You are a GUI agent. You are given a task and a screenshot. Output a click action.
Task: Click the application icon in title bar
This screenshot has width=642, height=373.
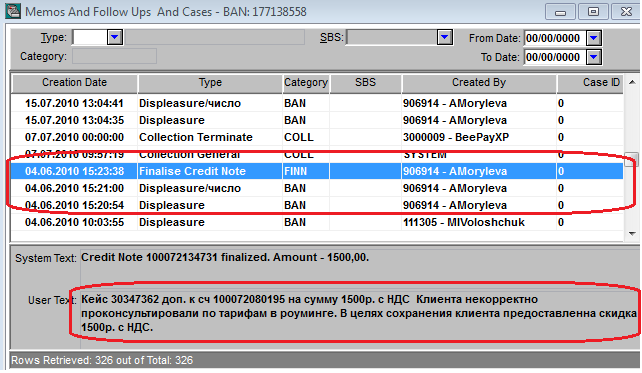pyautogui.click(x=12, y=11)
